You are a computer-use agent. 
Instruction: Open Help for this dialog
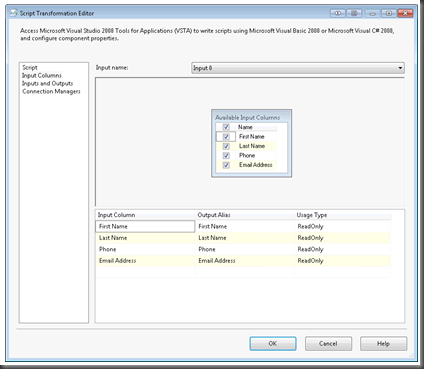[x=383, y=343]
